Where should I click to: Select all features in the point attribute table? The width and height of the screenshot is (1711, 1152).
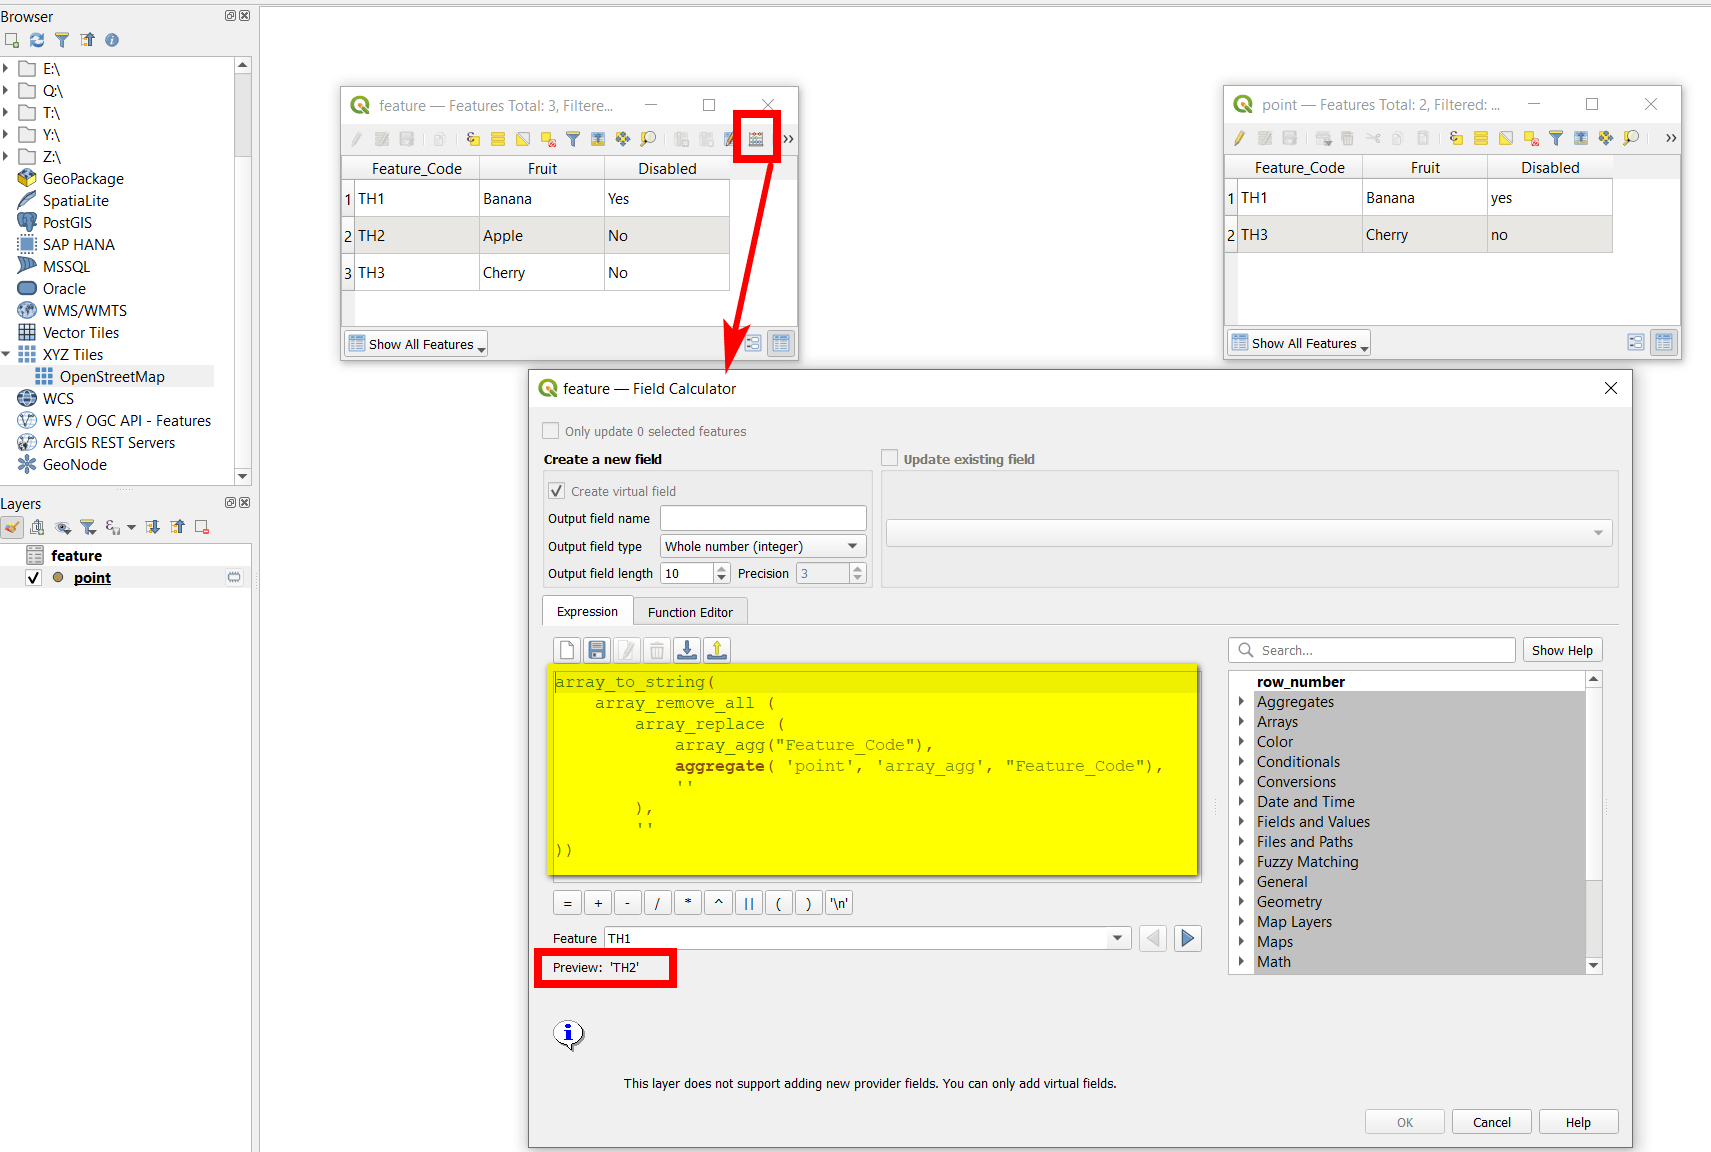click(x=1480, y=138)
